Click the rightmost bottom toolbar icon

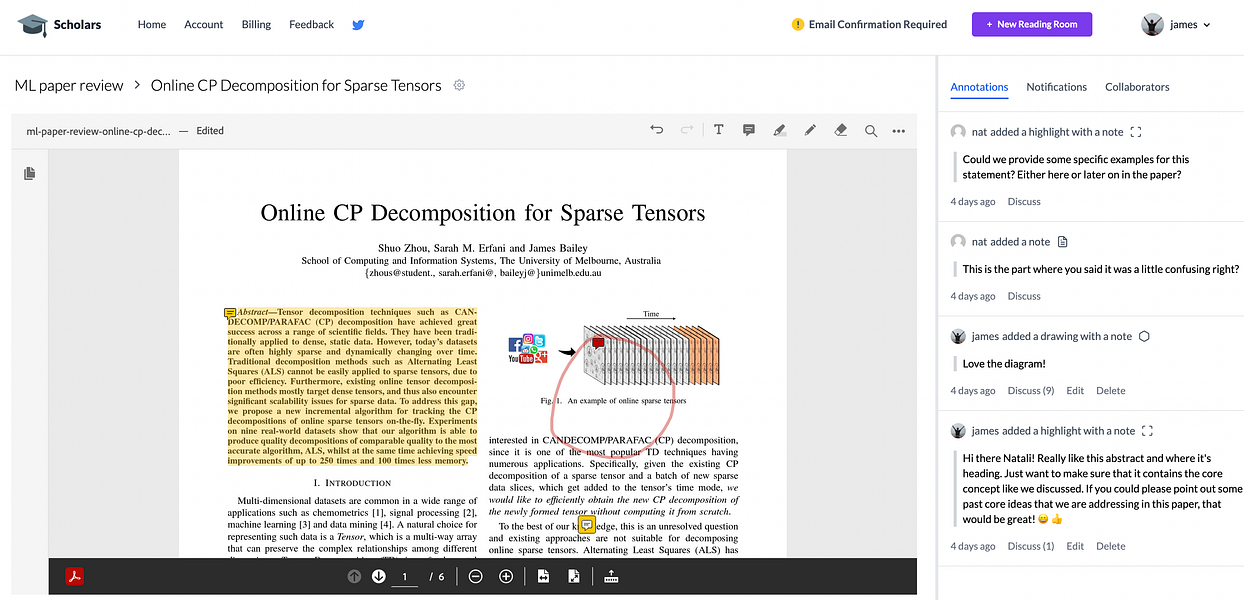pos(611,576)
